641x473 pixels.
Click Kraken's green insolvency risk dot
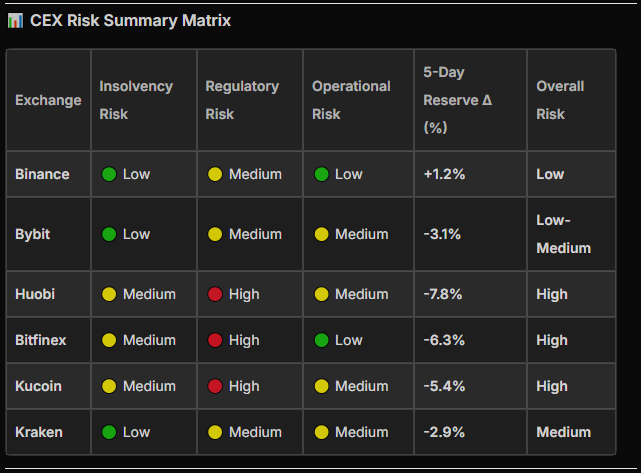click(x=109, y=432)
